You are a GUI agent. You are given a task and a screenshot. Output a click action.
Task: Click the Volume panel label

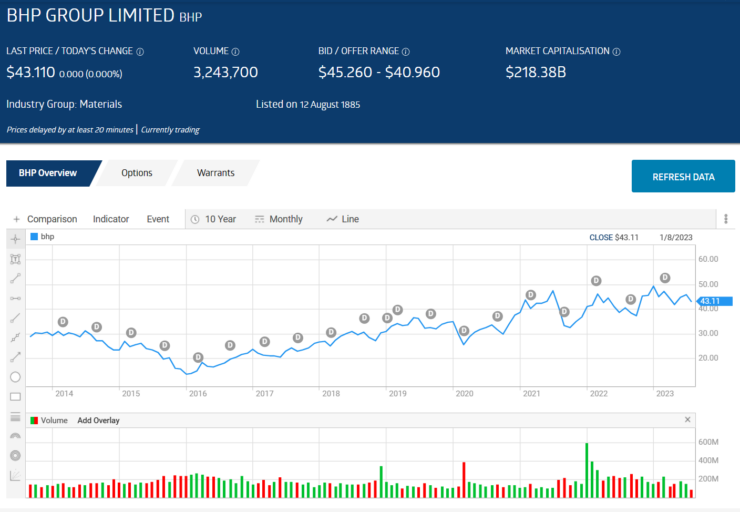pyautogui.click(x=54, y=420)
